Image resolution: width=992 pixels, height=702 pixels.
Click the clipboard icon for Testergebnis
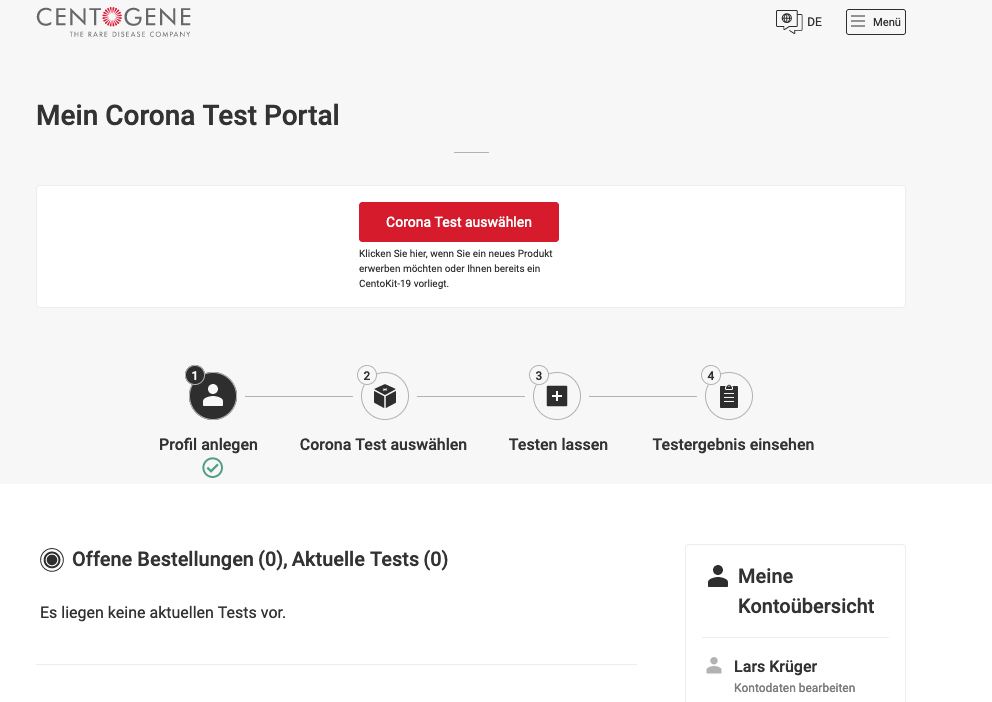point(729,397)
